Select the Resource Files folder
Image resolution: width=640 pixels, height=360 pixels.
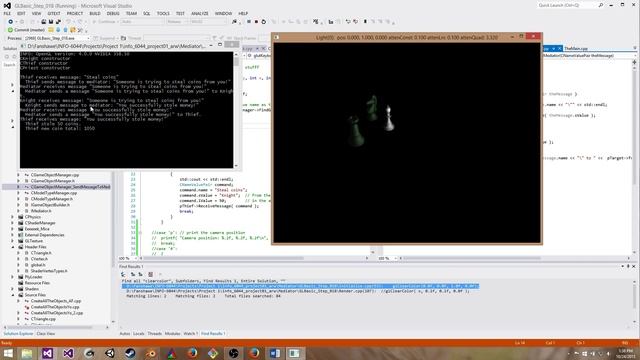[37, 283]
